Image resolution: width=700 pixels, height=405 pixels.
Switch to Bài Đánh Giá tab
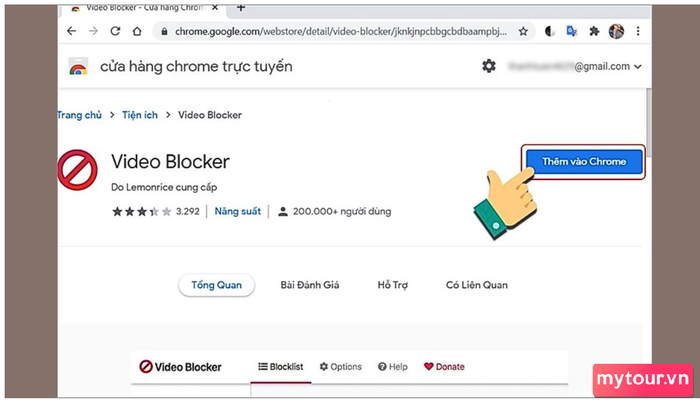pyautogui.click(x=310, y=285)
